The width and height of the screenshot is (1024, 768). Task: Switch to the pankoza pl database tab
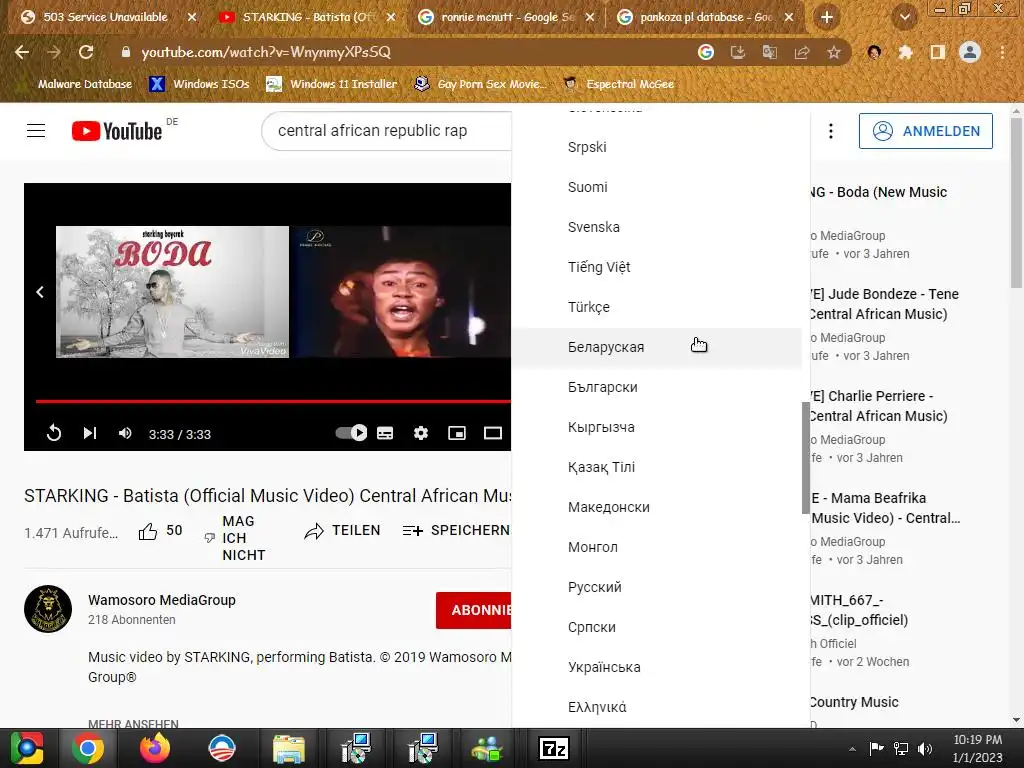tap(705, 17)
